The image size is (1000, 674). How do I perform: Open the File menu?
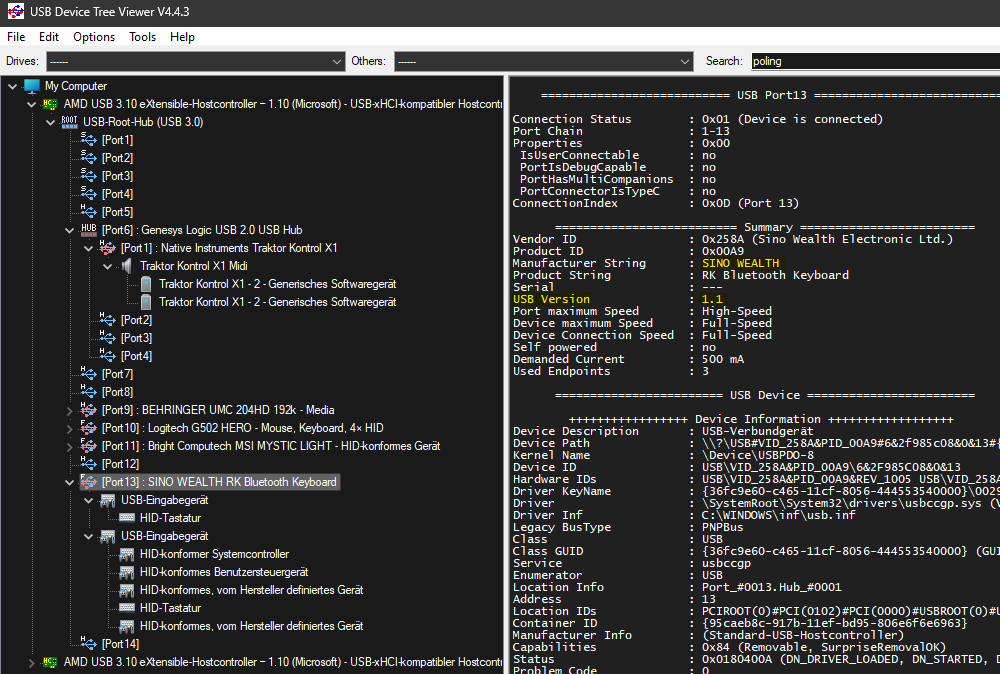coord(16,37)
